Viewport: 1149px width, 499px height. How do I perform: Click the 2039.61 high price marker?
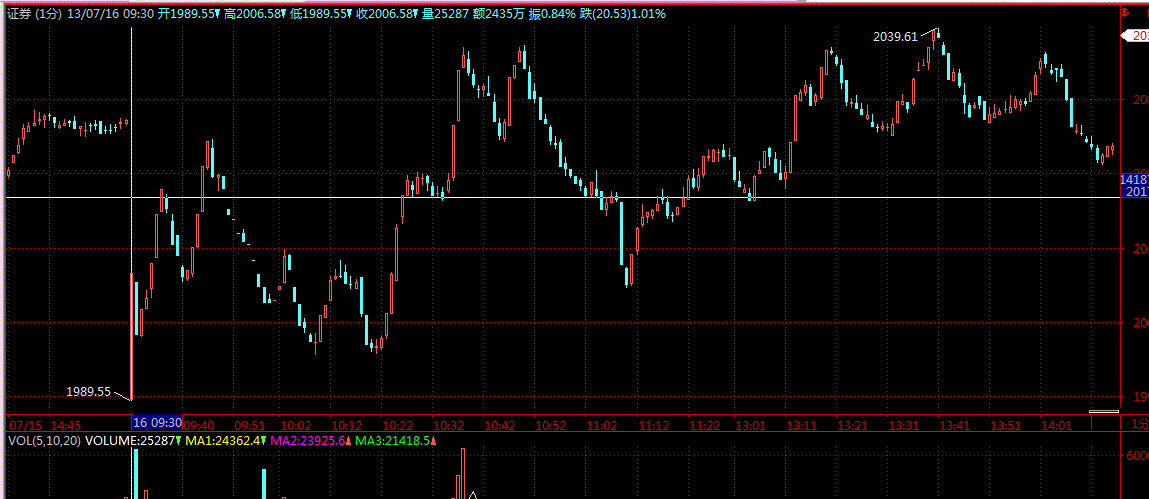894,36
